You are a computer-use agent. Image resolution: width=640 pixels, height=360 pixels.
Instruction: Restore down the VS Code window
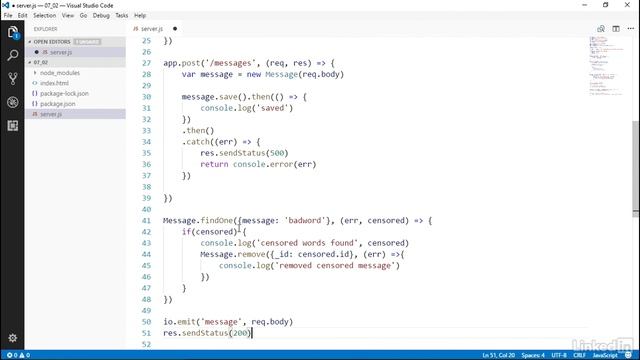pos(606,5)
